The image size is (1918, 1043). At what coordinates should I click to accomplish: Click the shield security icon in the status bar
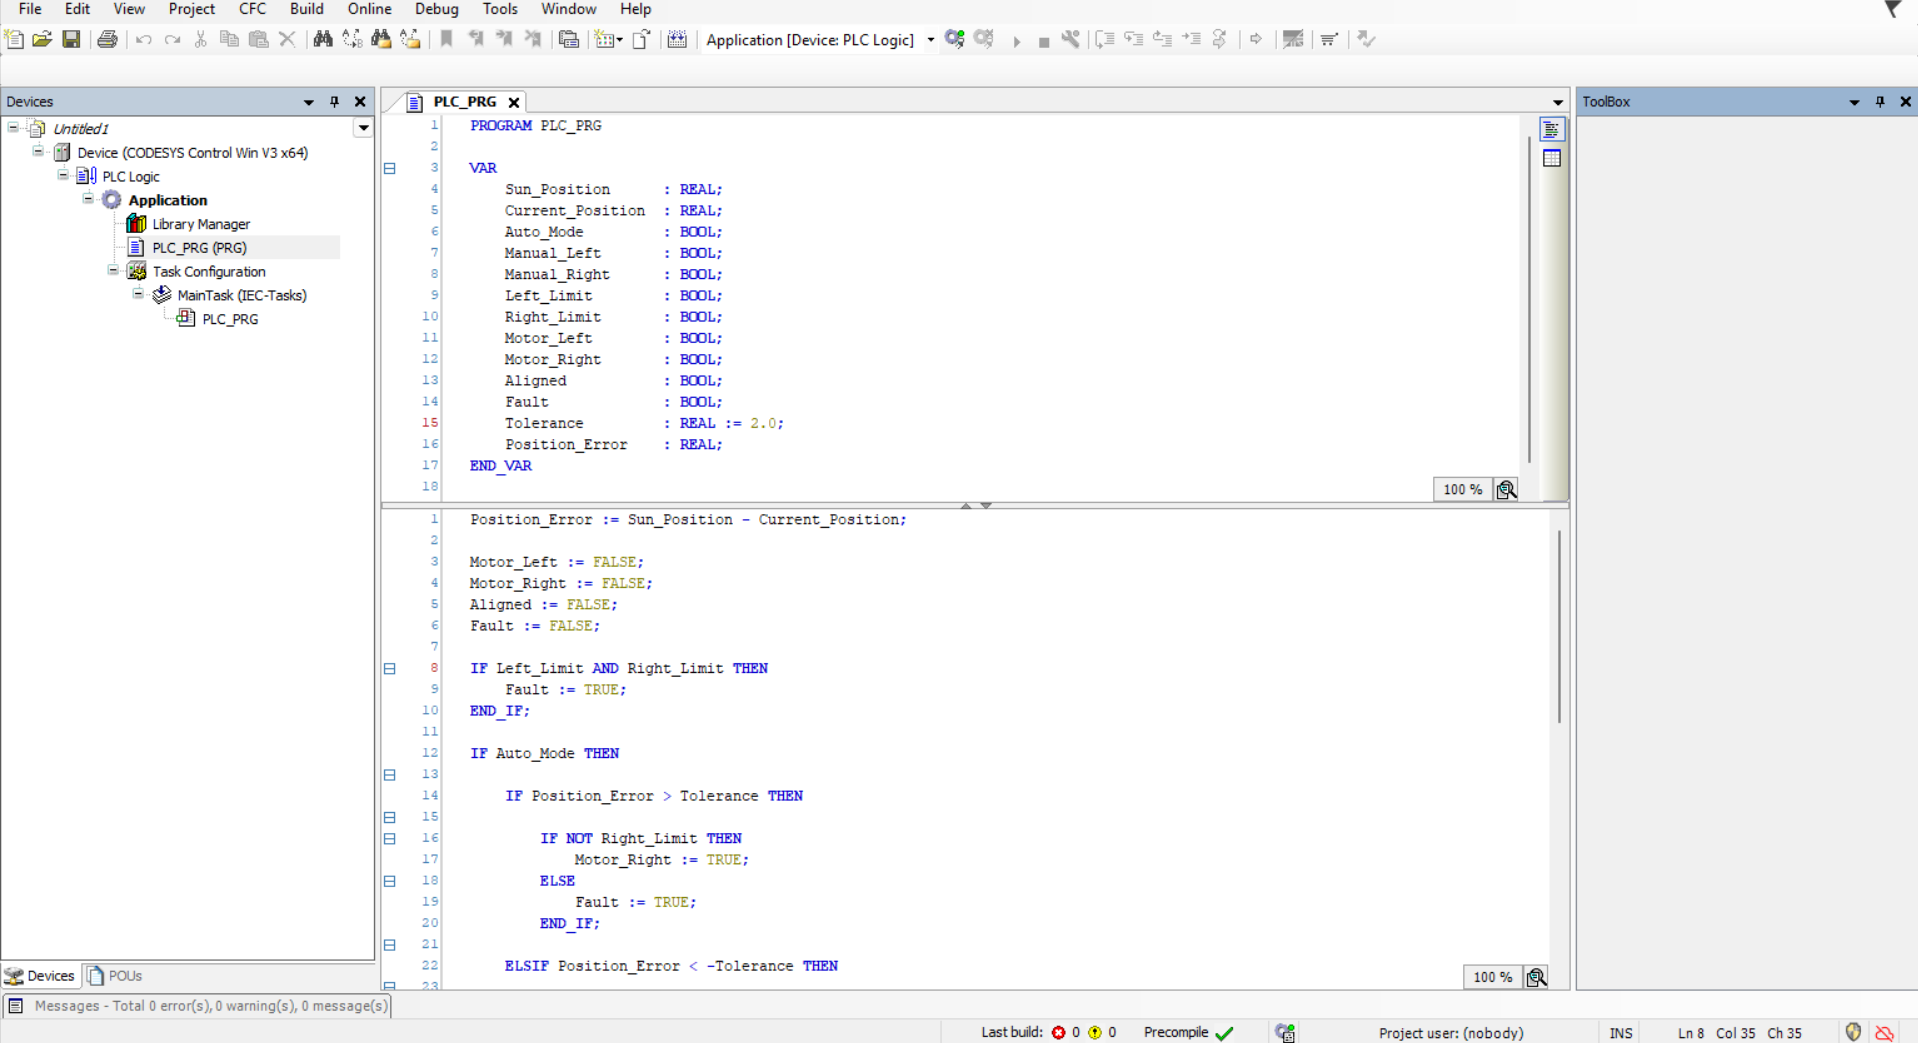pos(1853,1032)
